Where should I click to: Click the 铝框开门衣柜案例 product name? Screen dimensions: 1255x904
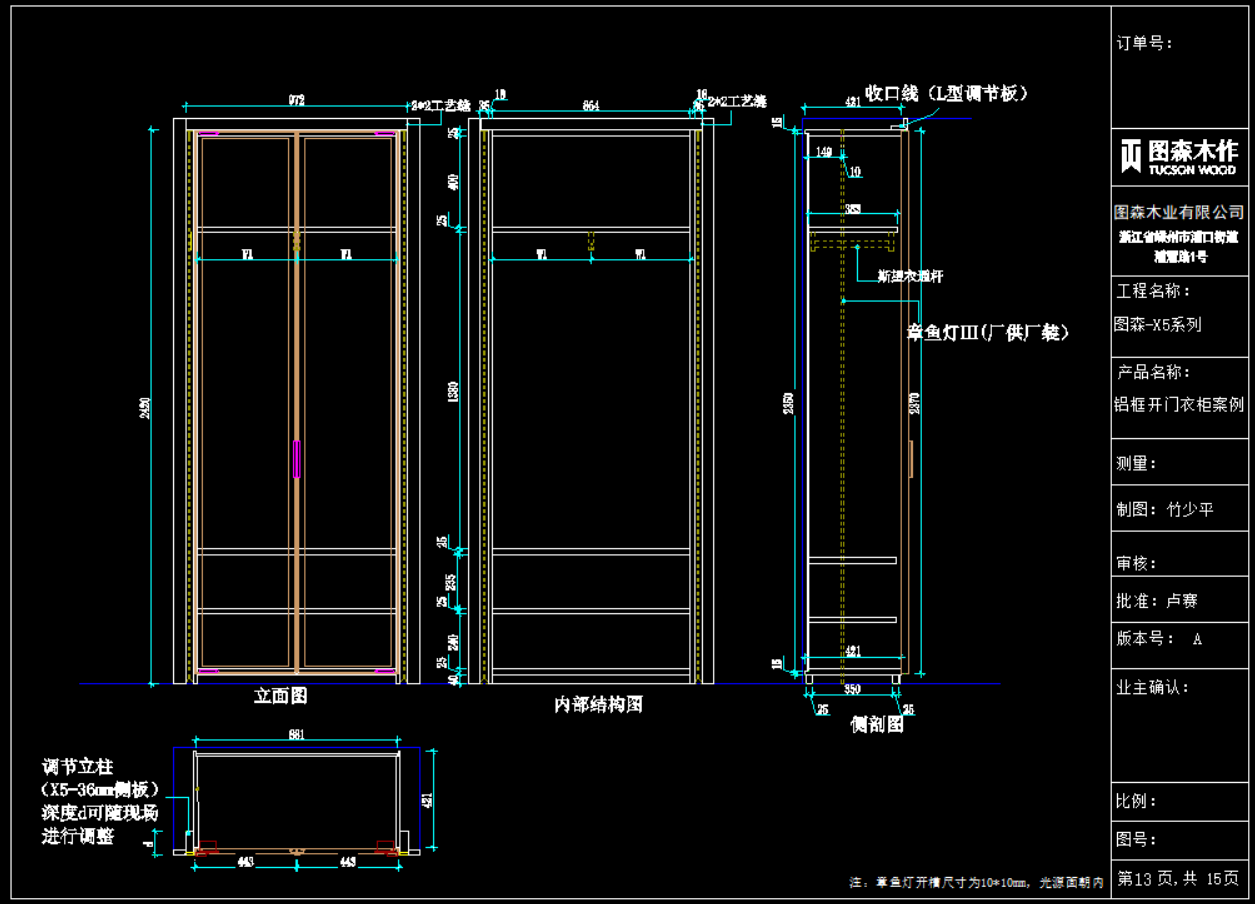click(x=1179, y=405)
